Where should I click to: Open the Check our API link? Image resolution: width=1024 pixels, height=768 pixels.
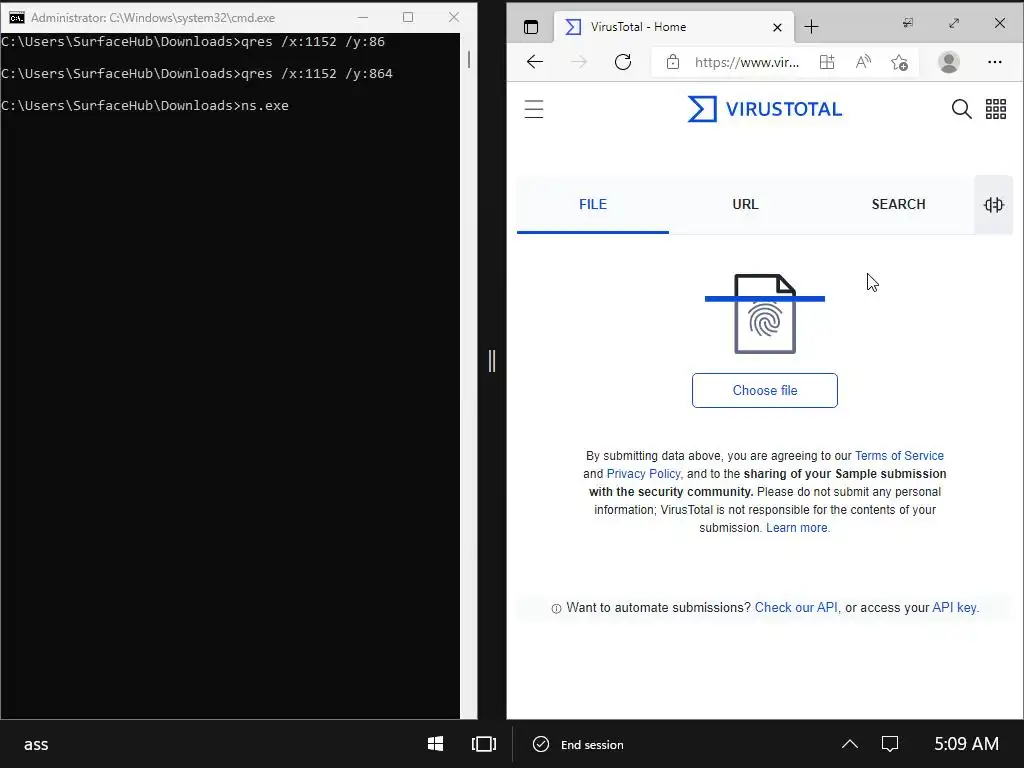click(x=796, y=607)
